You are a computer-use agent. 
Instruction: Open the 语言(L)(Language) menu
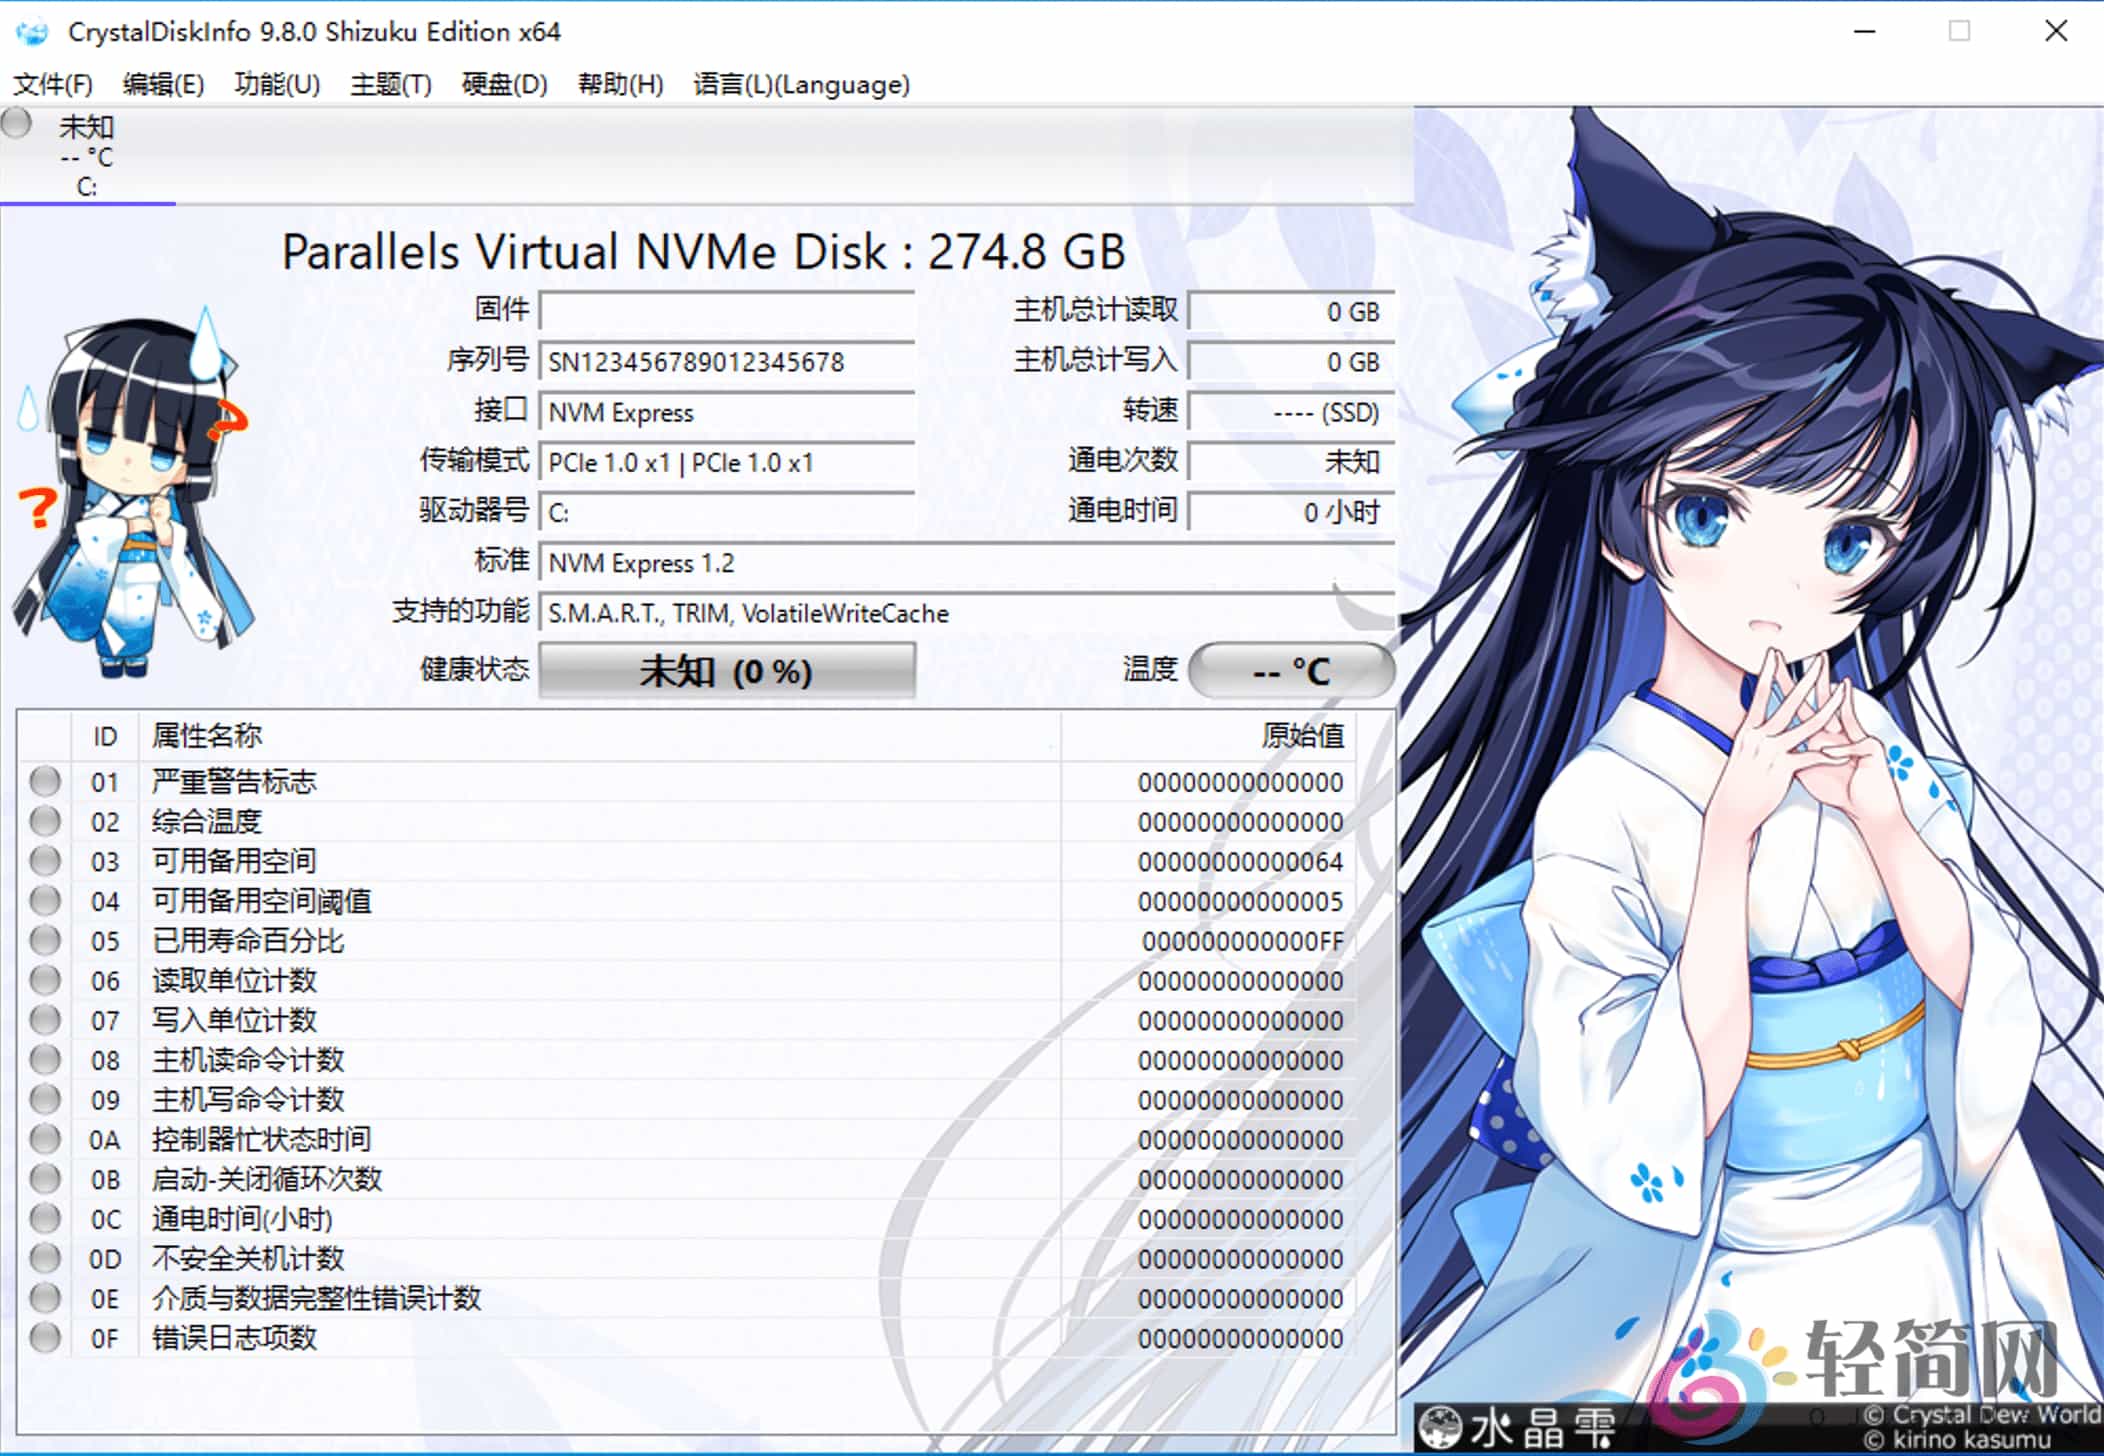coord(800,85)
